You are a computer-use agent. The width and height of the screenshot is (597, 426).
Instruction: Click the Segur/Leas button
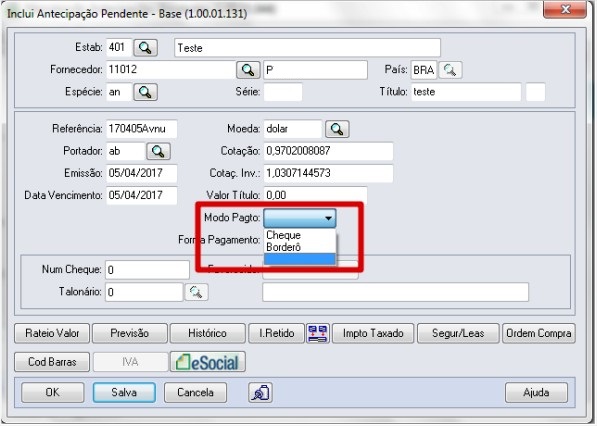[458, 333]
